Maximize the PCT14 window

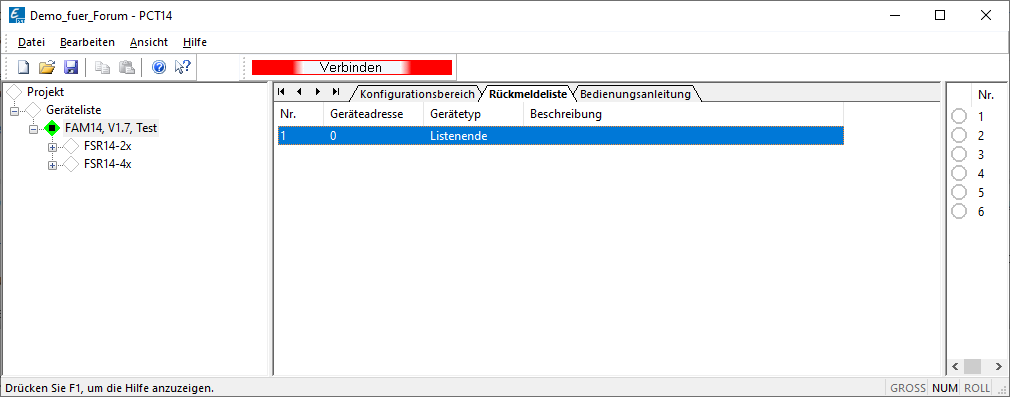coord(940,15)
